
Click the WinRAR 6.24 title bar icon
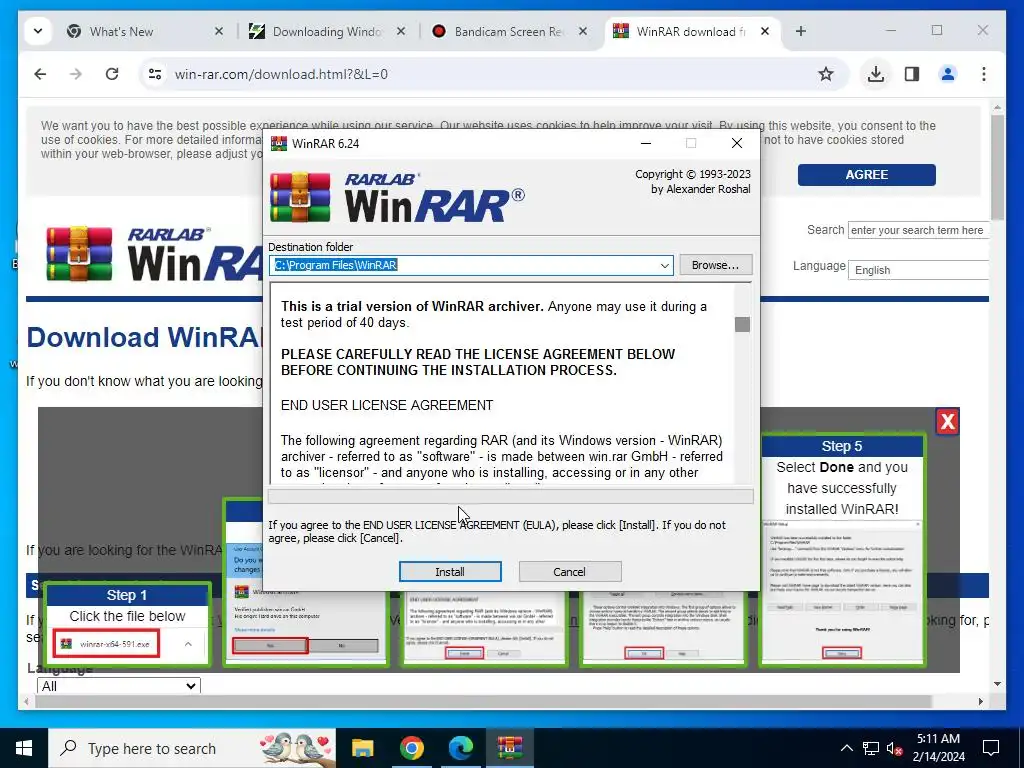click(279, 144)
